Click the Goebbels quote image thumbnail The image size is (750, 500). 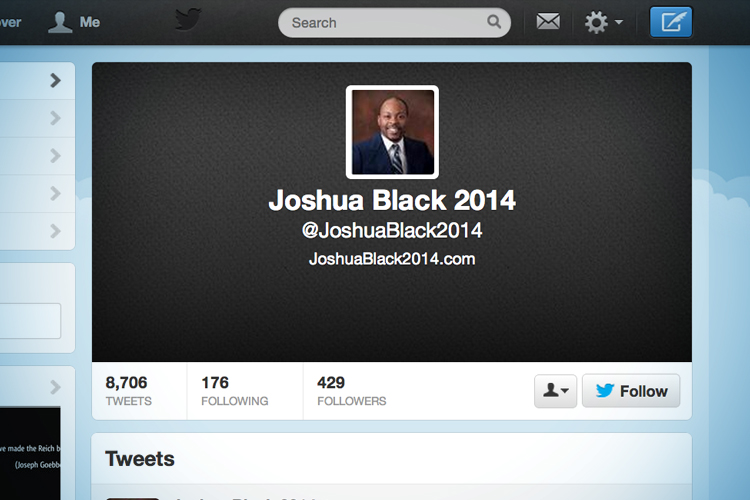click(30, 454)
